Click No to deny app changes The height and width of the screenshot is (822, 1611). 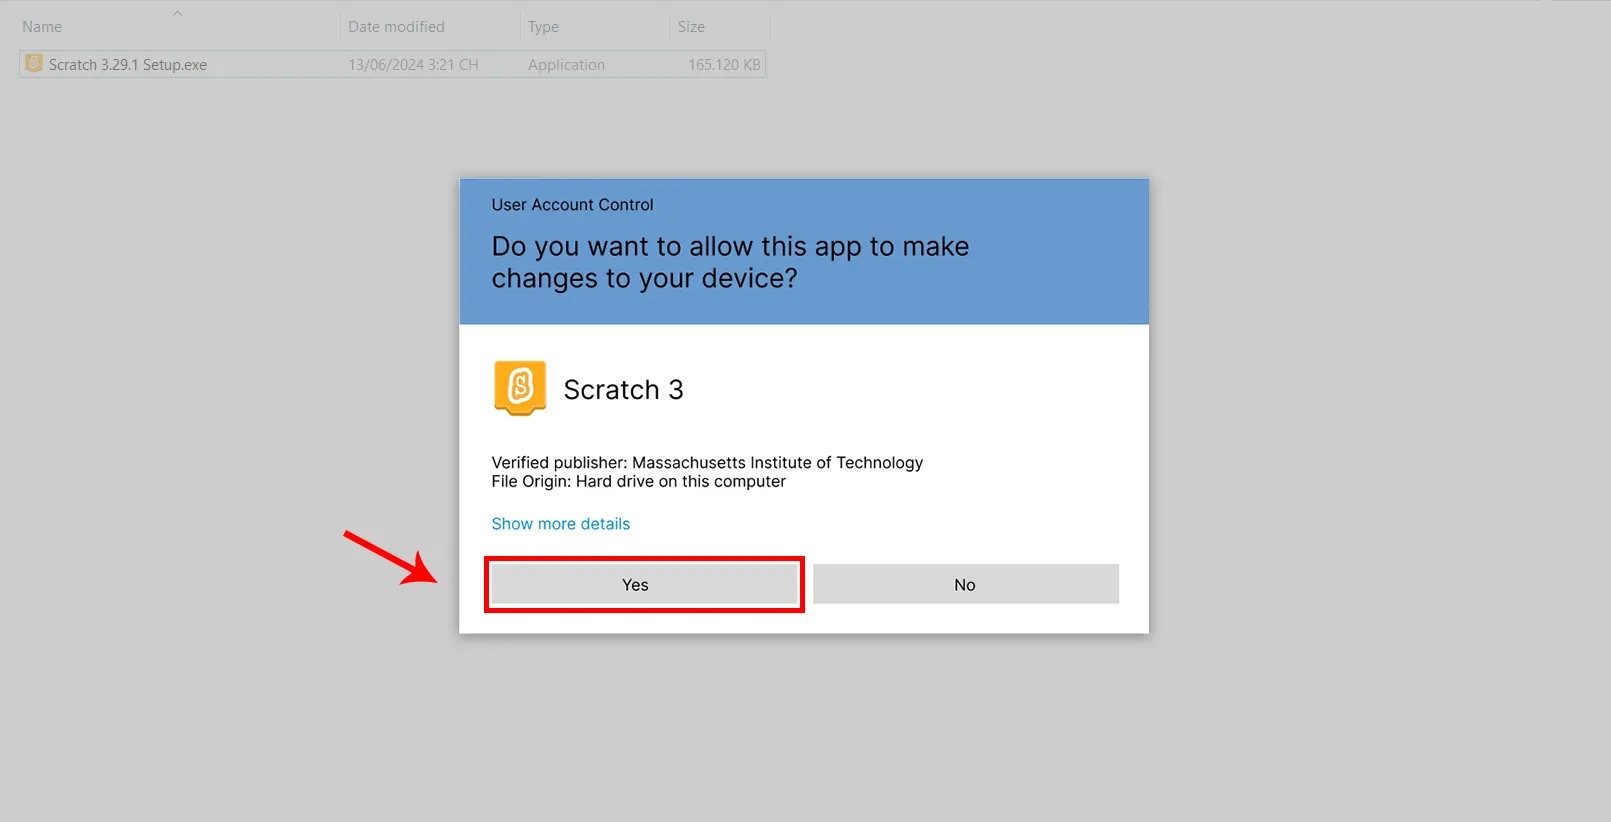[x=965, y=584]
